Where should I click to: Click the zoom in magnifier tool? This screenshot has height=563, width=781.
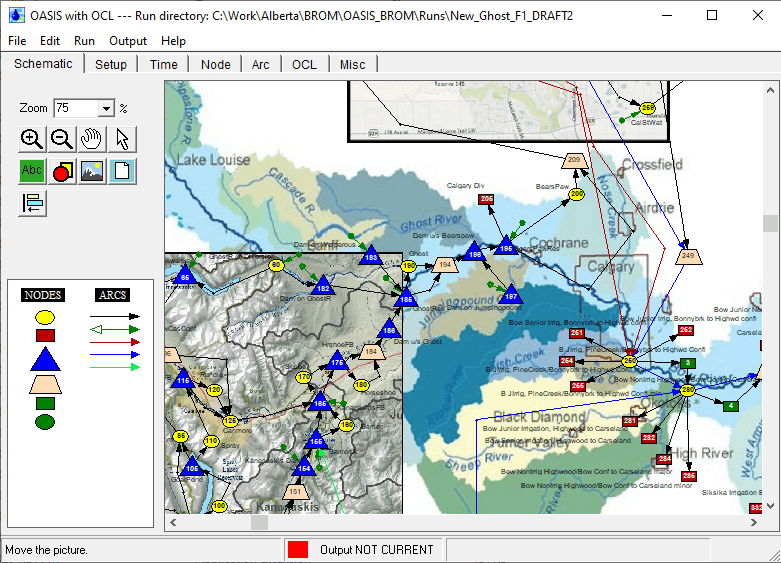coord(32,140)
